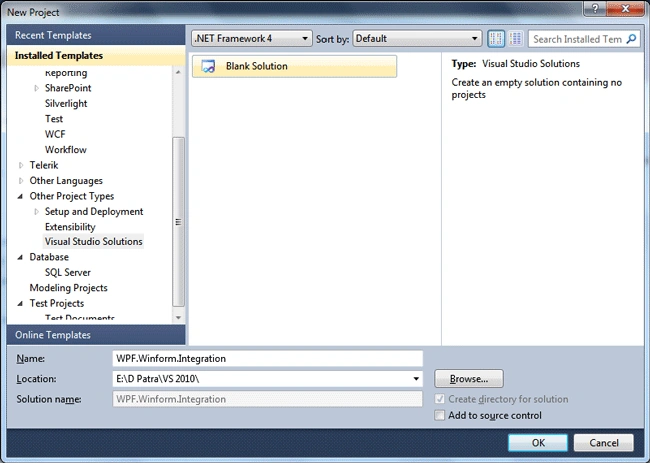Click the tree scrollbar up arrow
Viewport: 650px width, 463px height.
(x=178, y=72)
